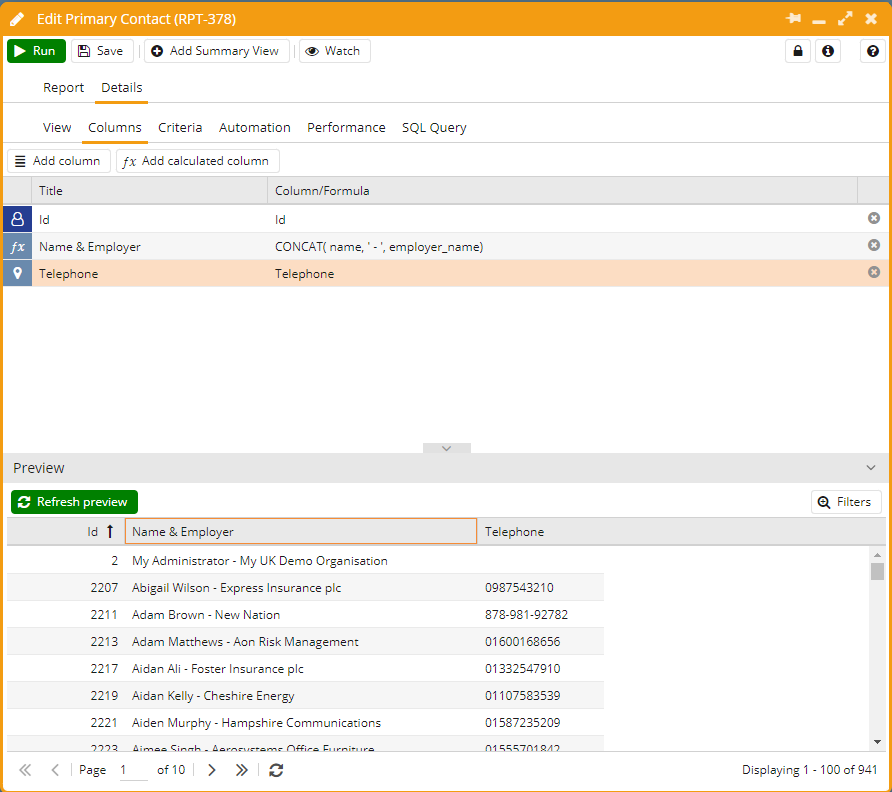Open the report info icon
Image resolution: width=892 pixels, height=792 pixels.
(827, 51)
